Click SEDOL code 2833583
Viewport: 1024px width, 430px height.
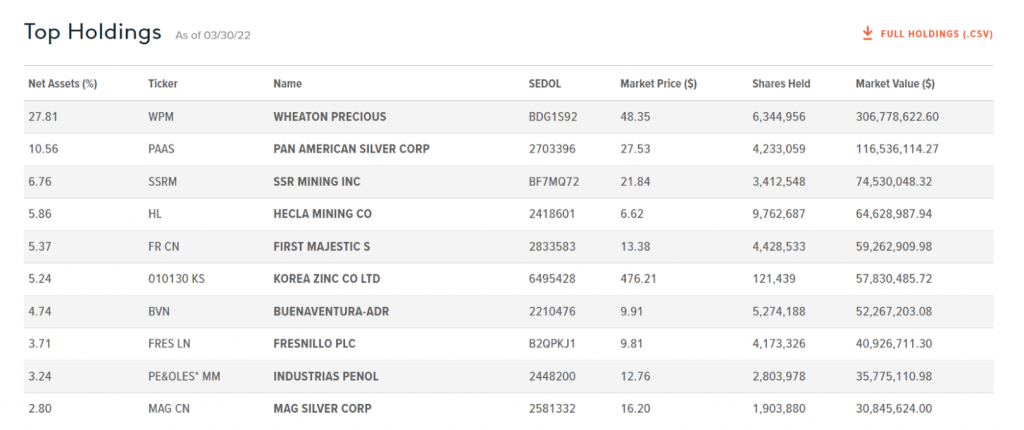click(552, 246)
